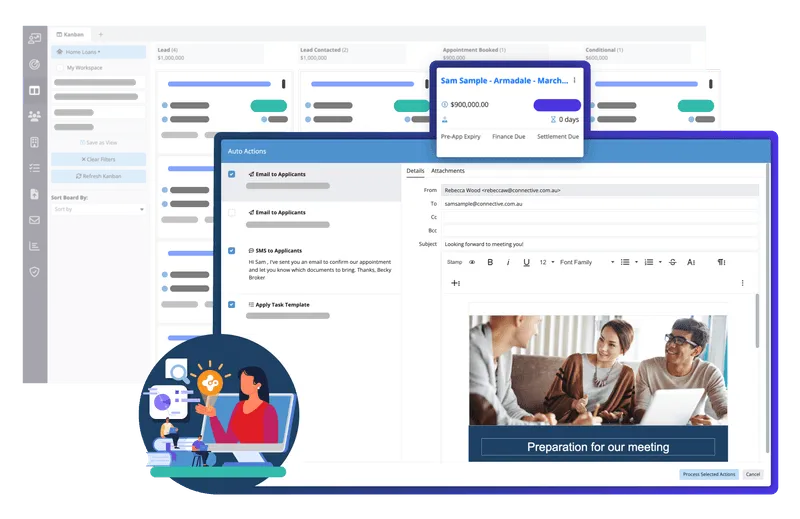The height and width of the screenshot is (519, 800).
Task: Open the editor's vertical dots more menu
Action: (x=742, y=283)
